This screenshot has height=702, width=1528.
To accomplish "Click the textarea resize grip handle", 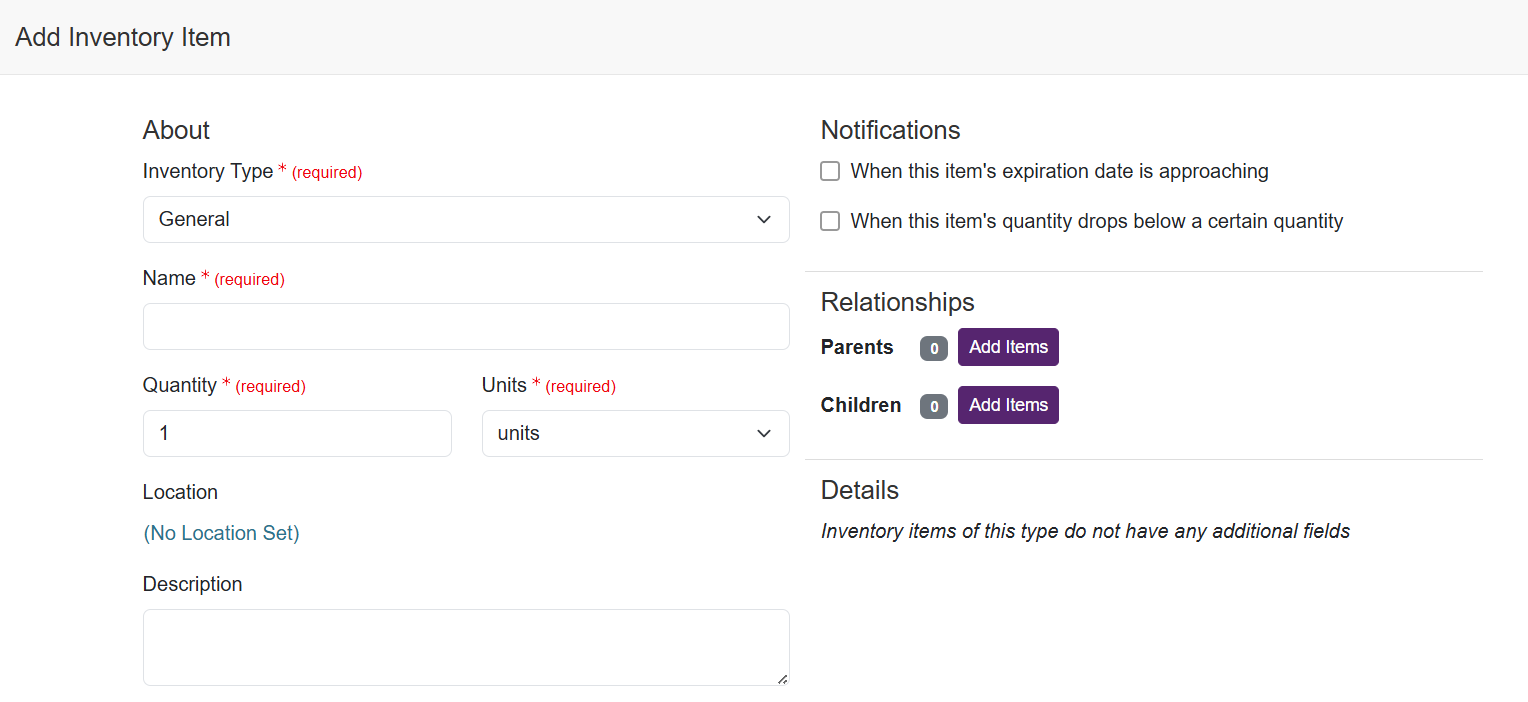I will pos(783,679).
